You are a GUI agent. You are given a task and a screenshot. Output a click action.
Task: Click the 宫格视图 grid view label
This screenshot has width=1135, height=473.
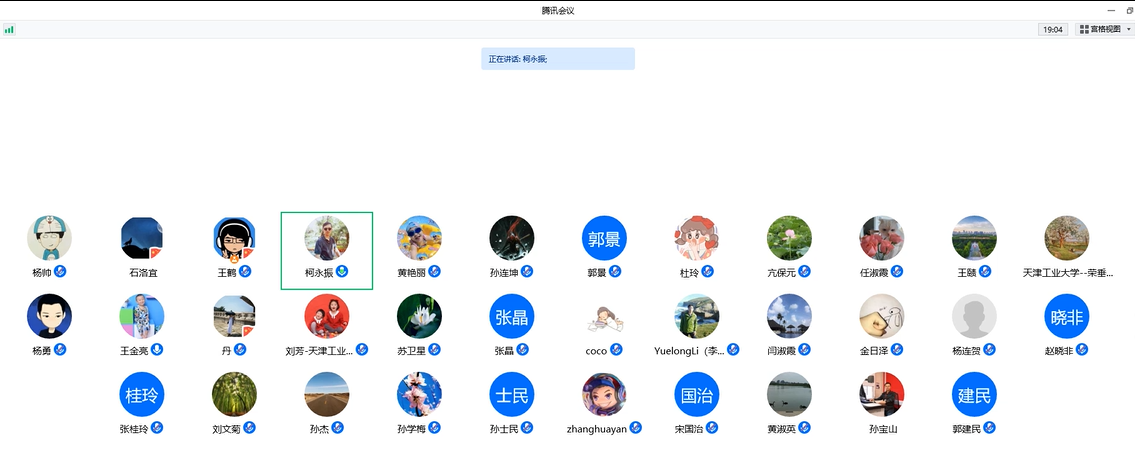tap(1105, 30)
